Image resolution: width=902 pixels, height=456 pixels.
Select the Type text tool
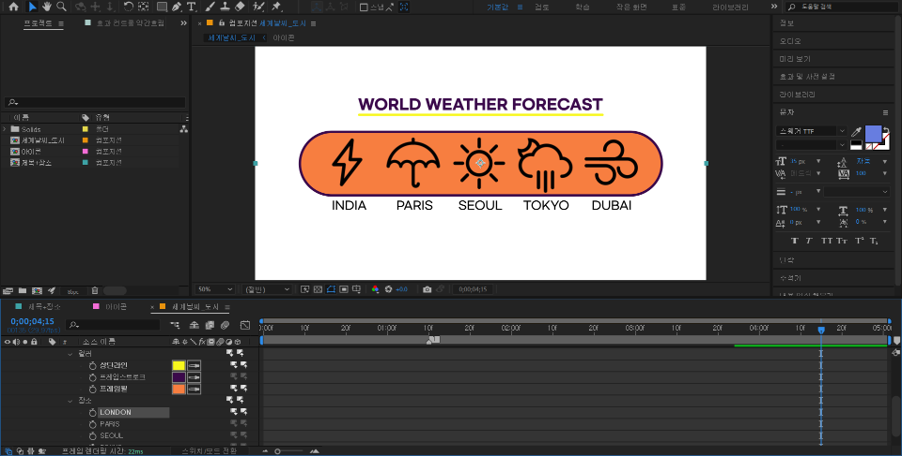click(192, 7)
